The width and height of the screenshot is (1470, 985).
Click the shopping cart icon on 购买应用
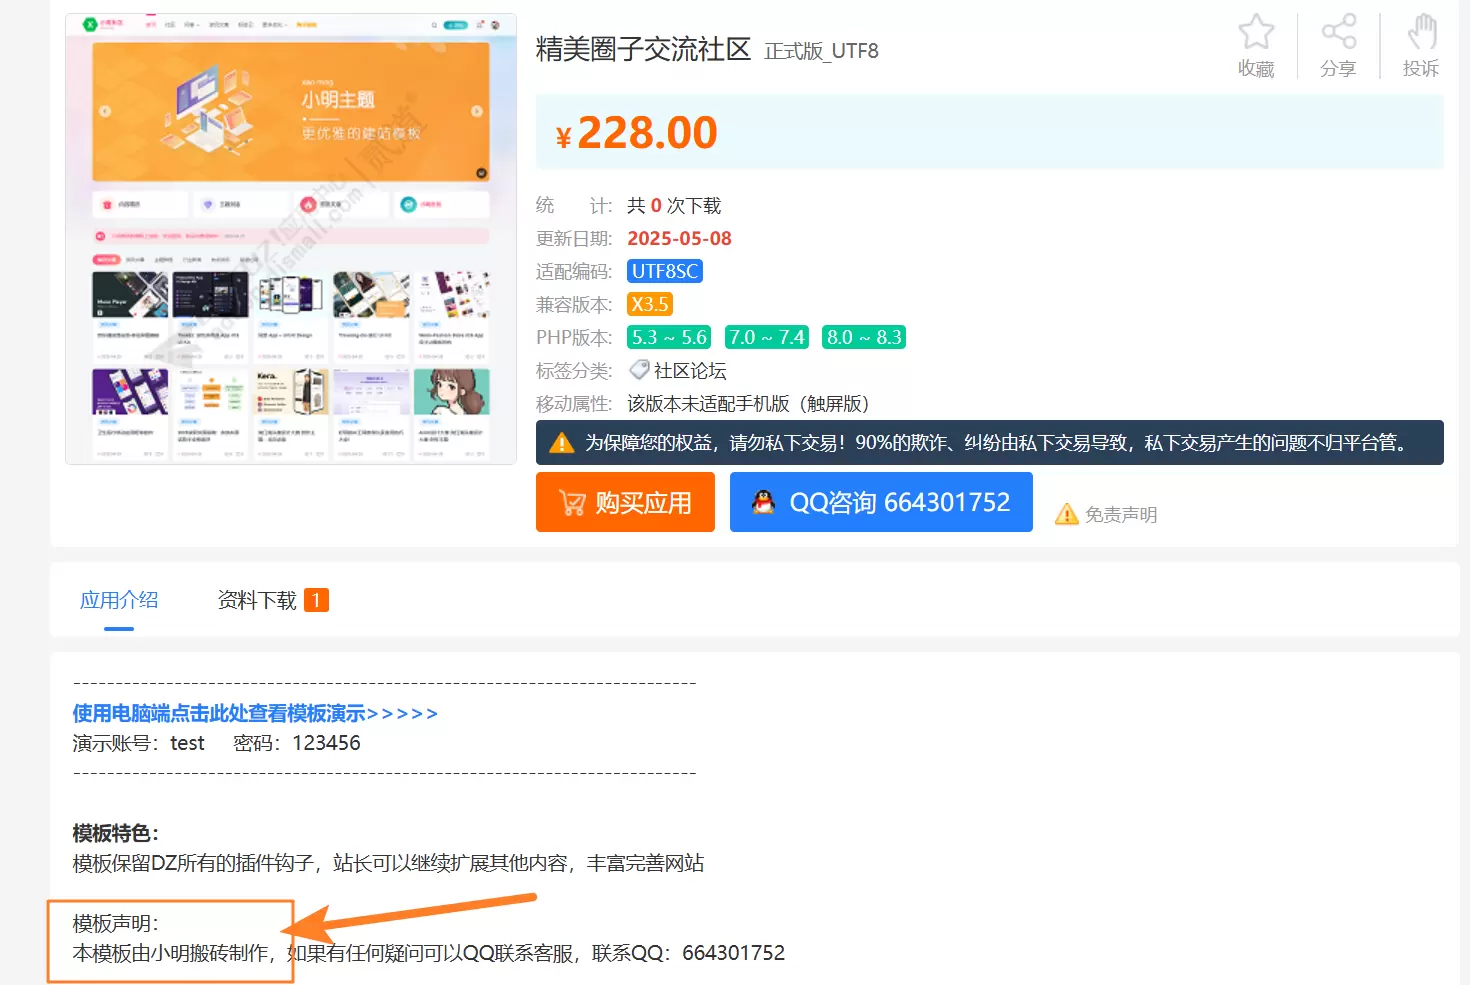(x=572, y=503)
